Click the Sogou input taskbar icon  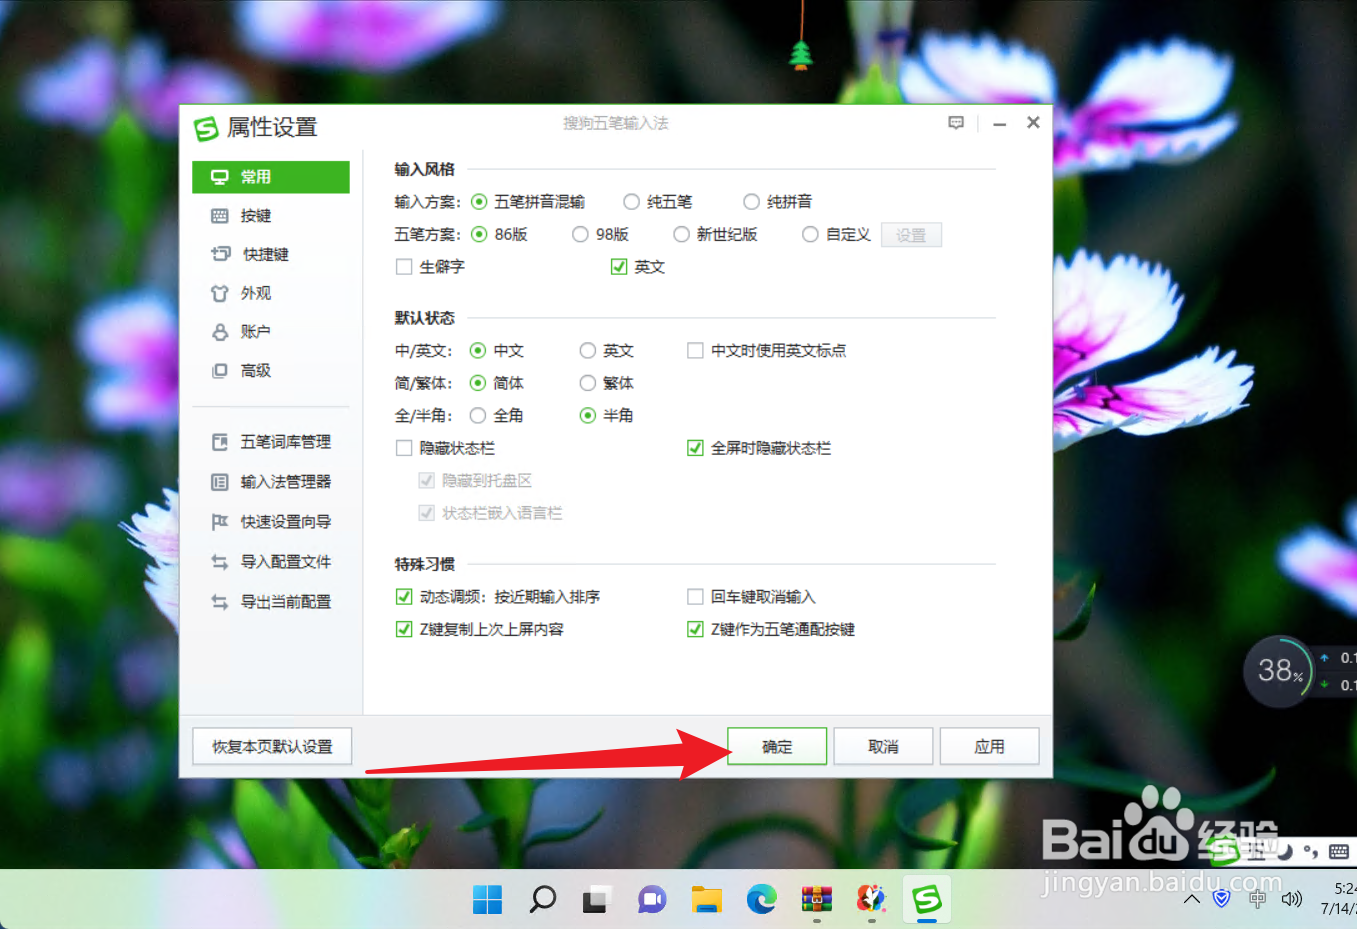[x=927, y=900]
